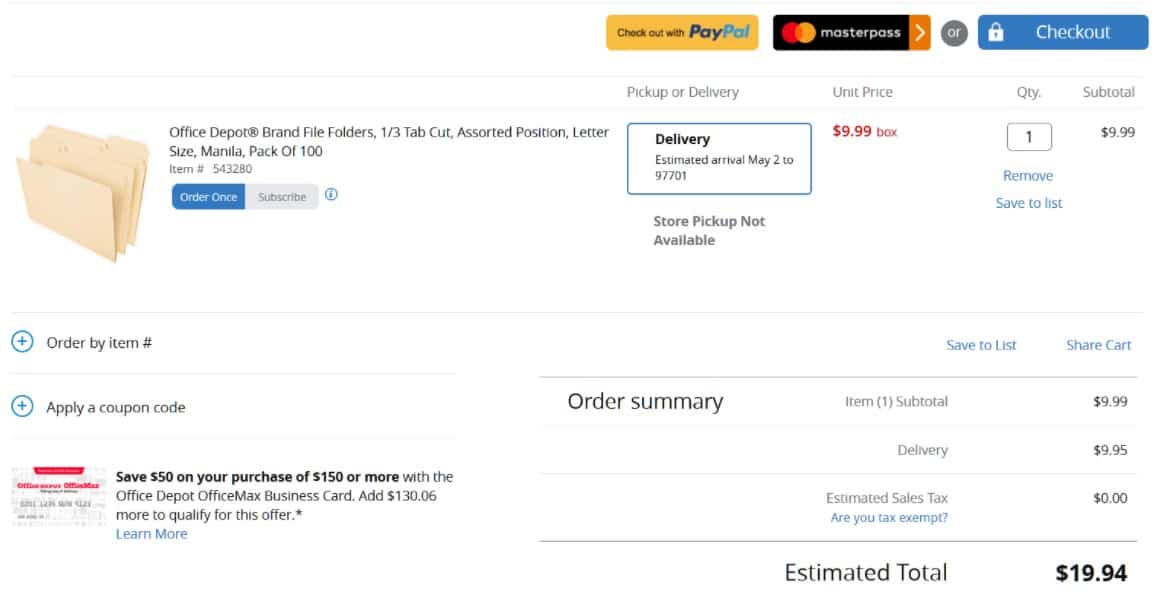1161x594 pixels.
Task: Expand the Apply a coupon code section
Action: pyautogui.click(x=22, y=407)
